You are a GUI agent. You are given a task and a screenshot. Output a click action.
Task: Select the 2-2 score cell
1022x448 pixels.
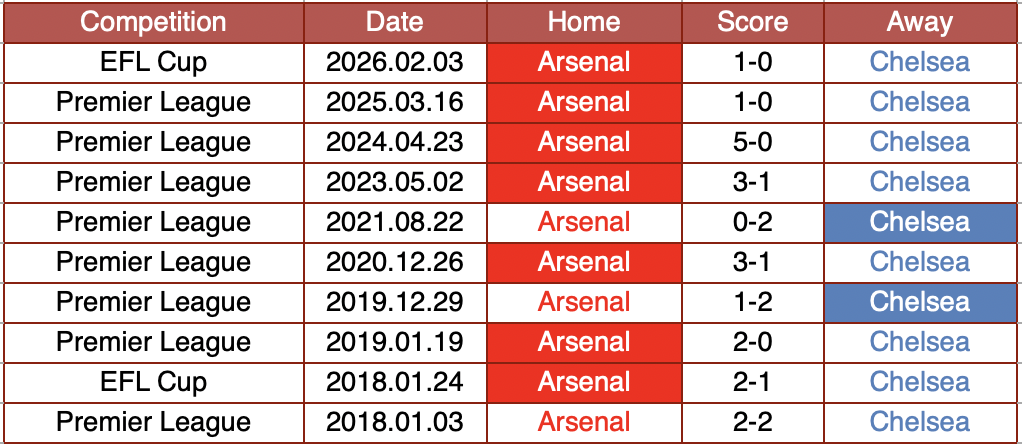[752, 422]
